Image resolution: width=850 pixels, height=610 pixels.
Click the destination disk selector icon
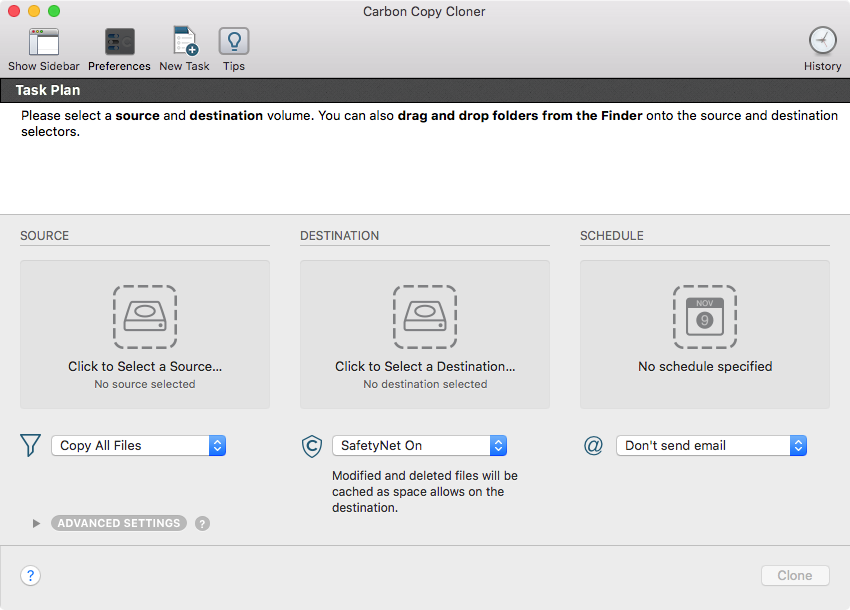425,317
